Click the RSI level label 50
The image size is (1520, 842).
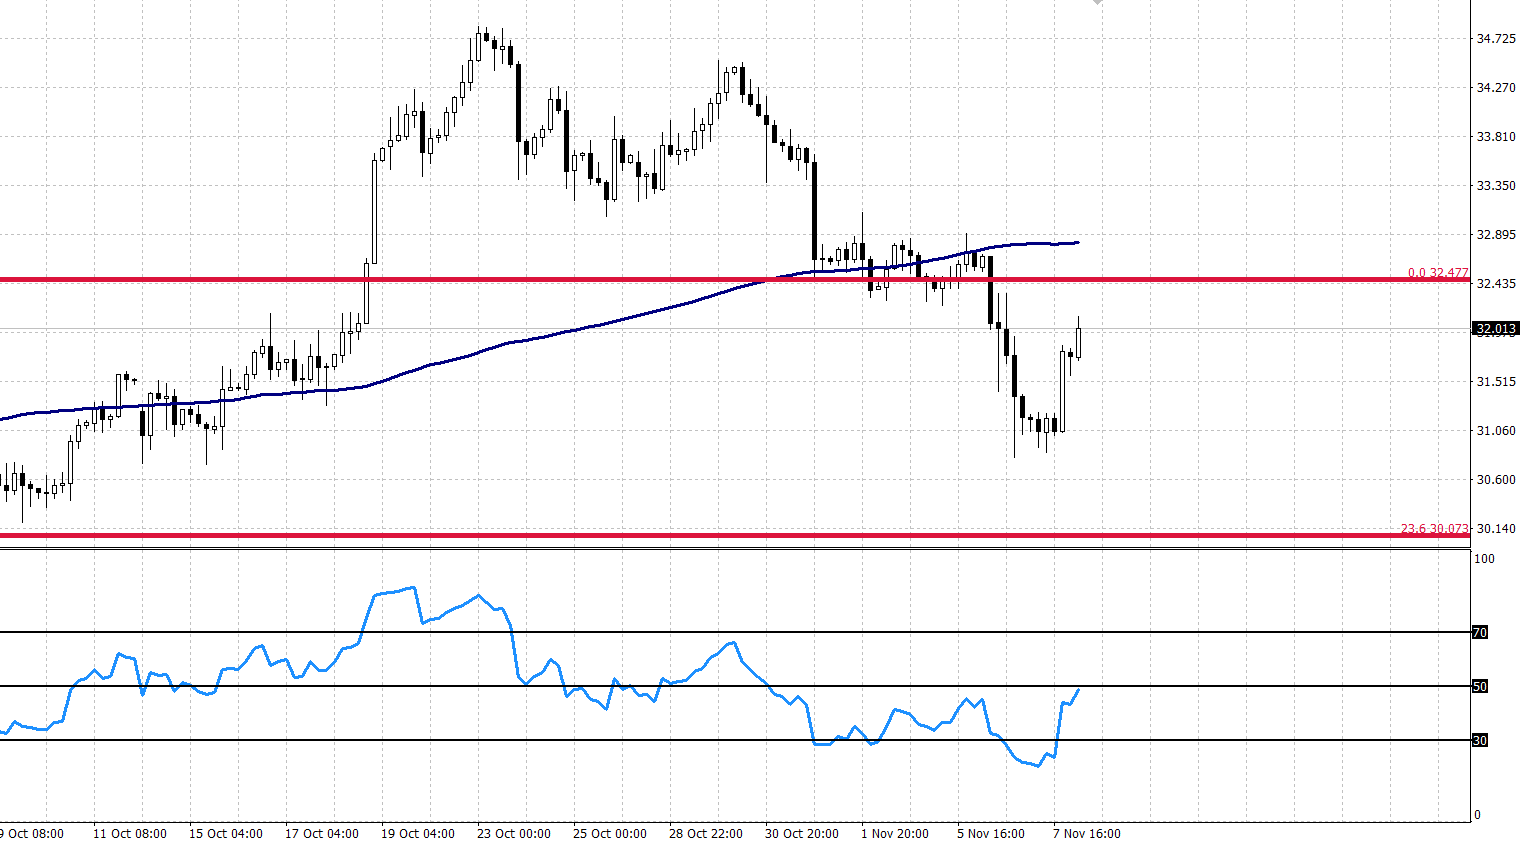[x=1480, y=686]
